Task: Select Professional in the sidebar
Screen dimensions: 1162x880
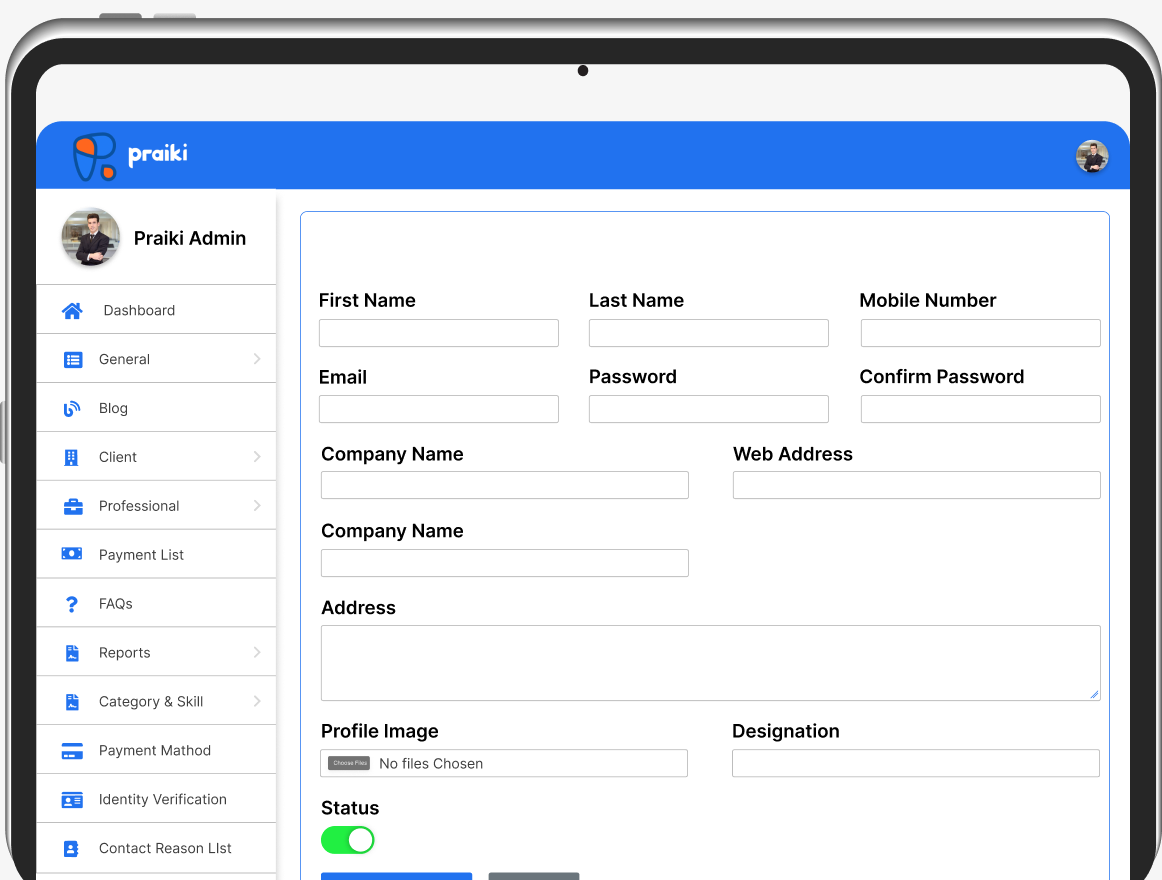Action: pos(156,506)
